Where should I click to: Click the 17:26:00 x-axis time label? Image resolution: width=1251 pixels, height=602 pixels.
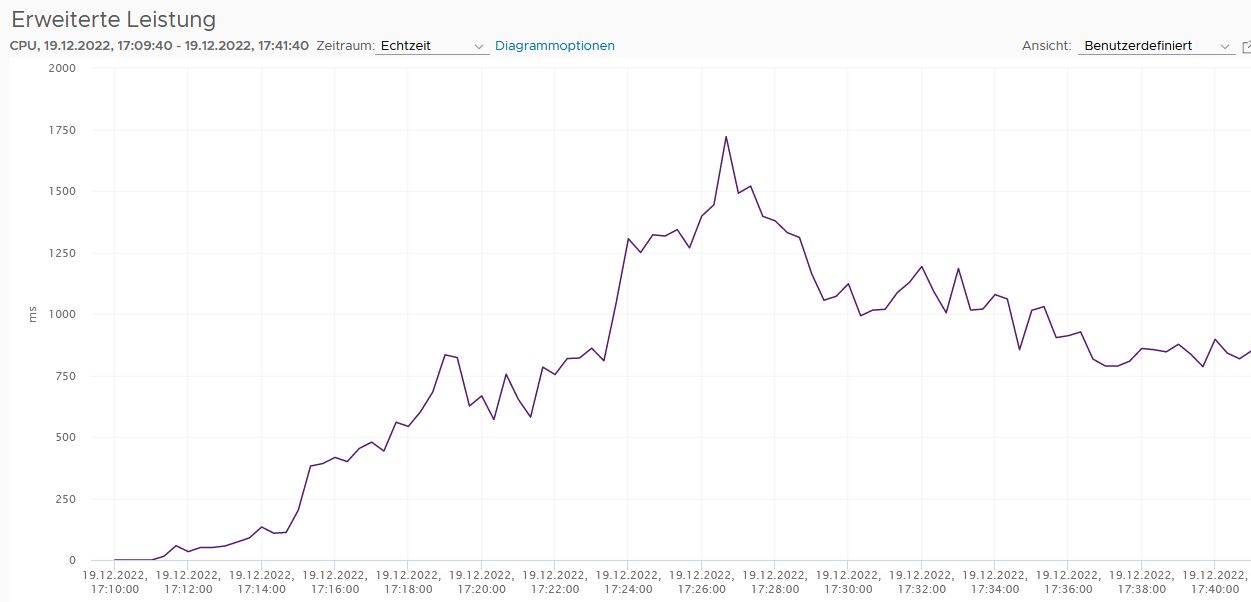point(701,583)
